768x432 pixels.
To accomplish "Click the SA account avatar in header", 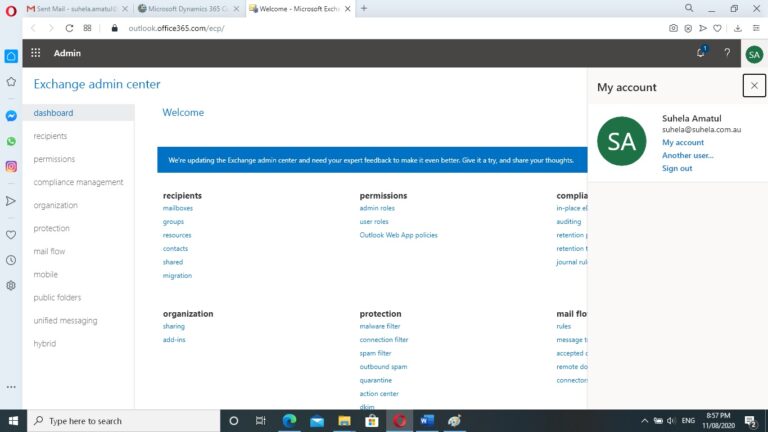I will click(x=754, y=54).
